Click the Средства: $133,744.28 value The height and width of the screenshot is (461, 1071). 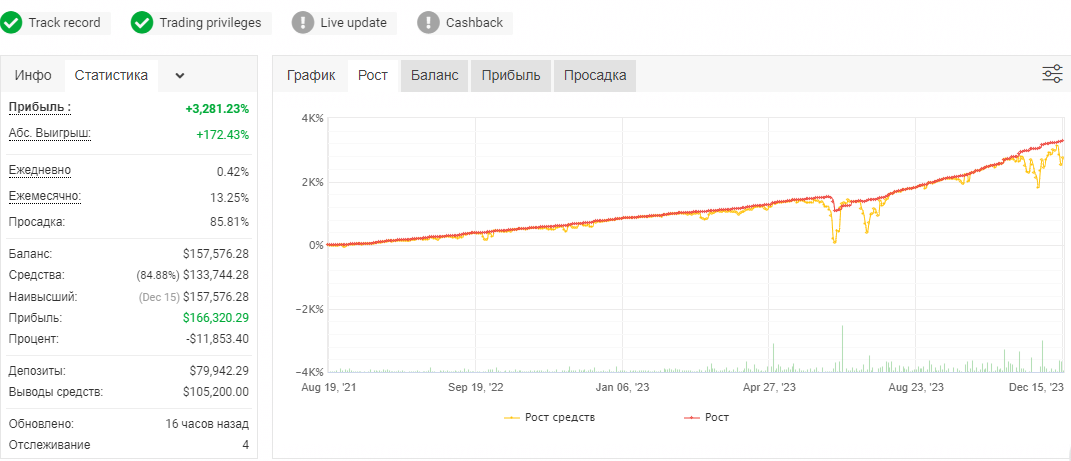coord(216,275)
